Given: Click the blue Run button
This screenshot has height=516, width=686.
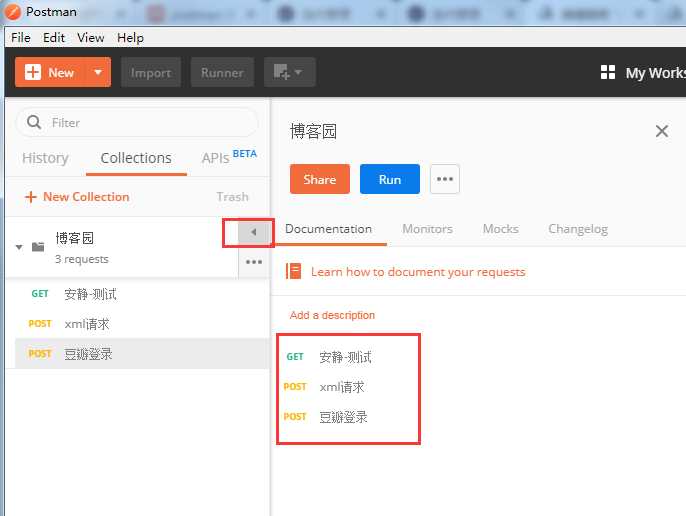Looking at the screenshot, I should click(x=390, y=179).
